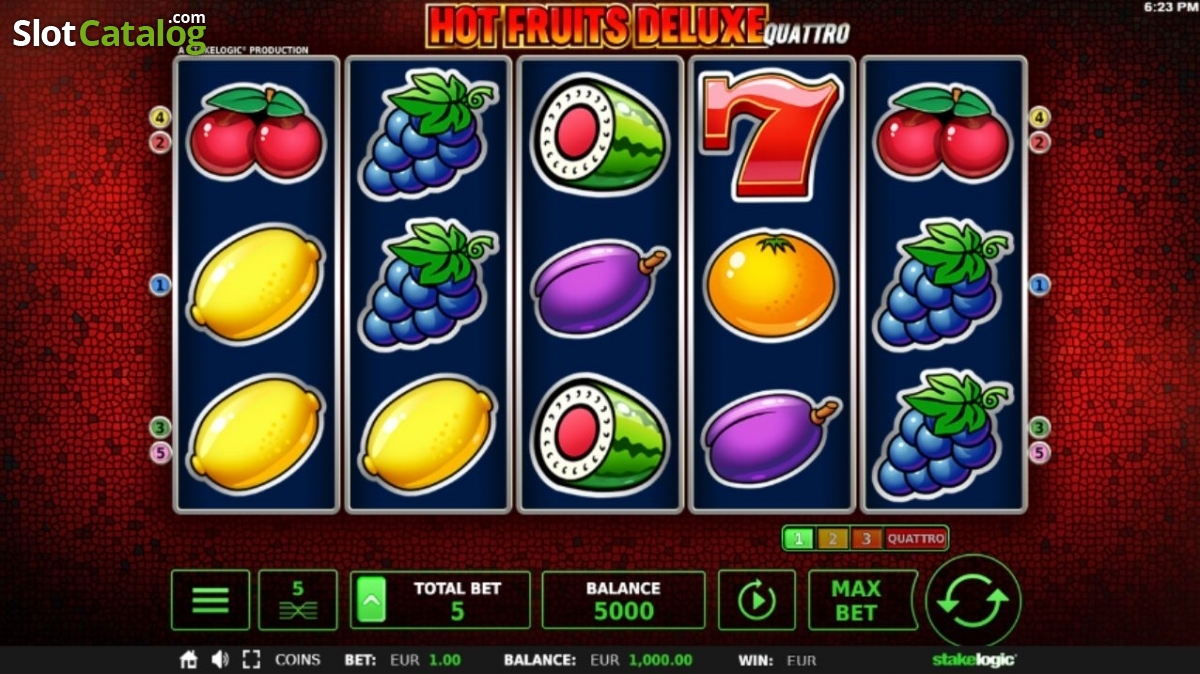Open the SlotCatalog.com logo link
1200x674 pixels.
110,32
